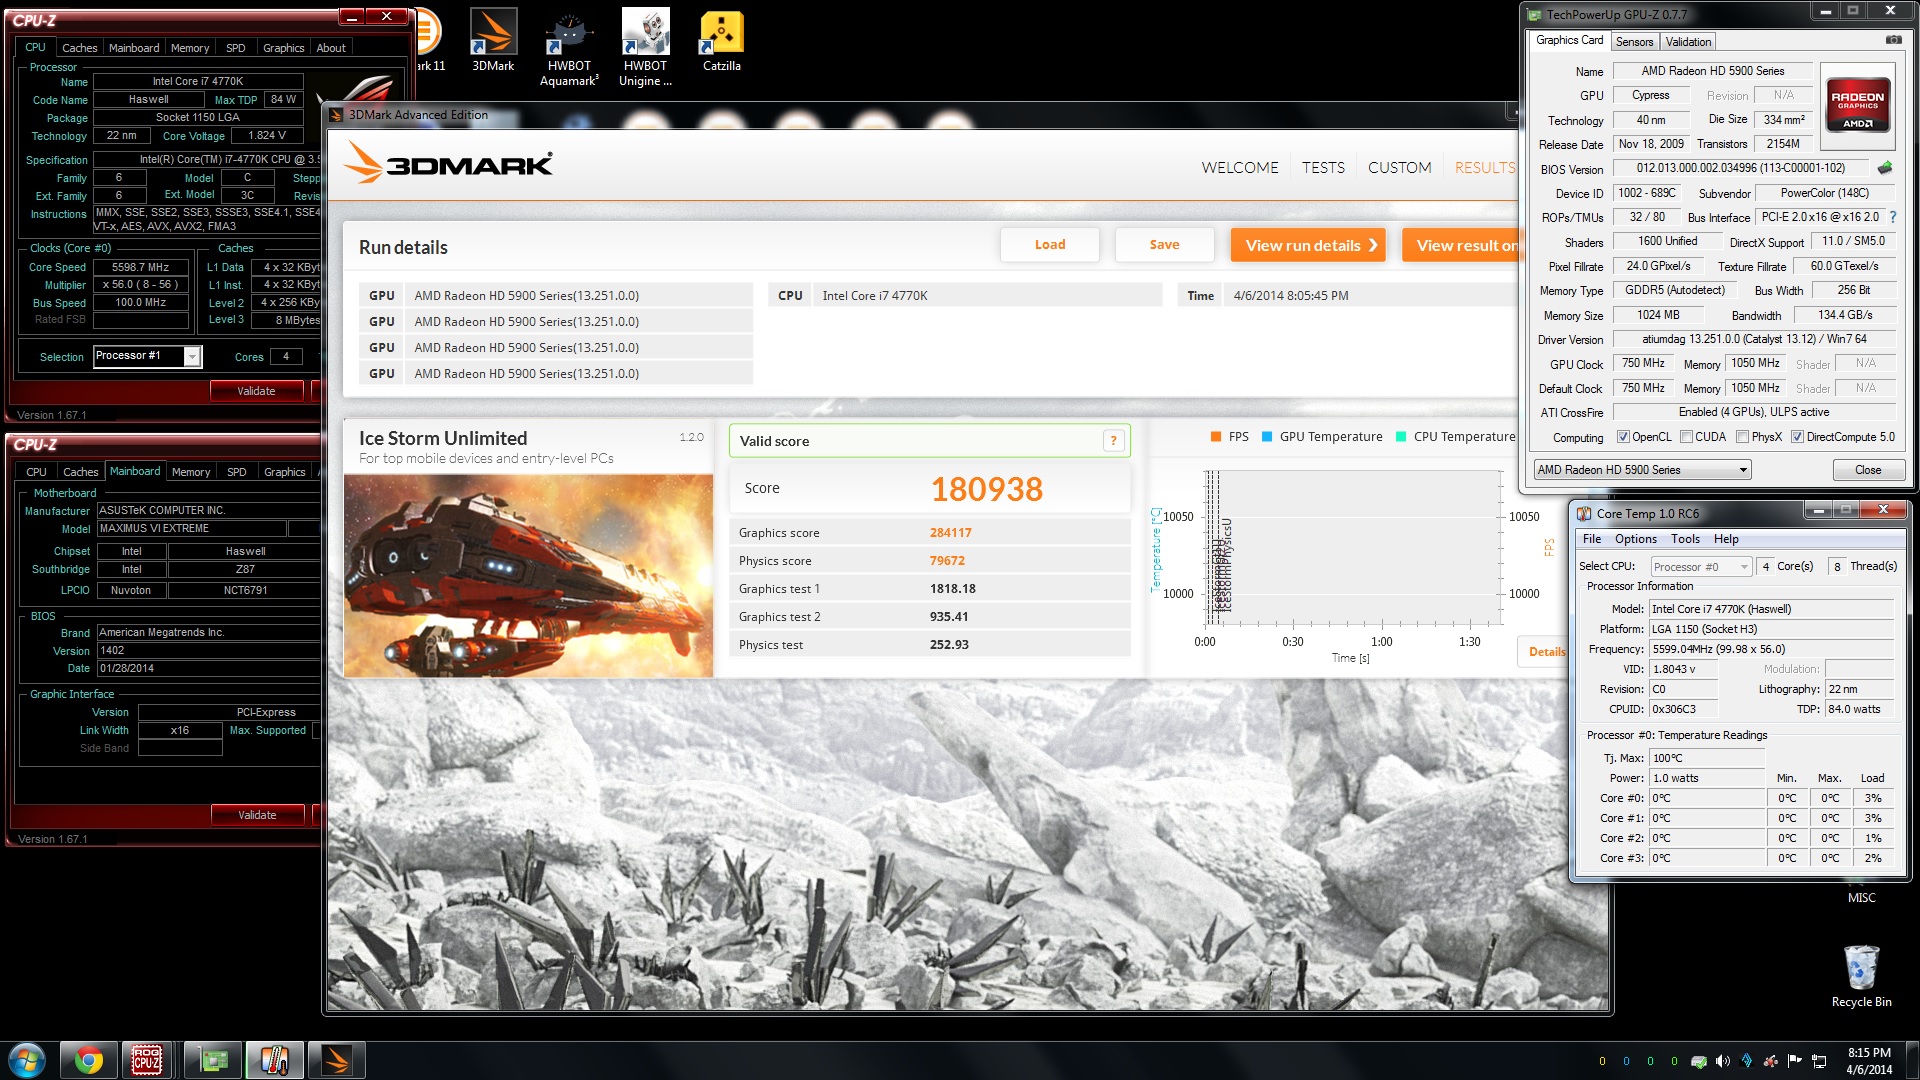1920x1080 pixels.
Task: Go to WELCOME section in 3DMark
Action: (1240, 167)
